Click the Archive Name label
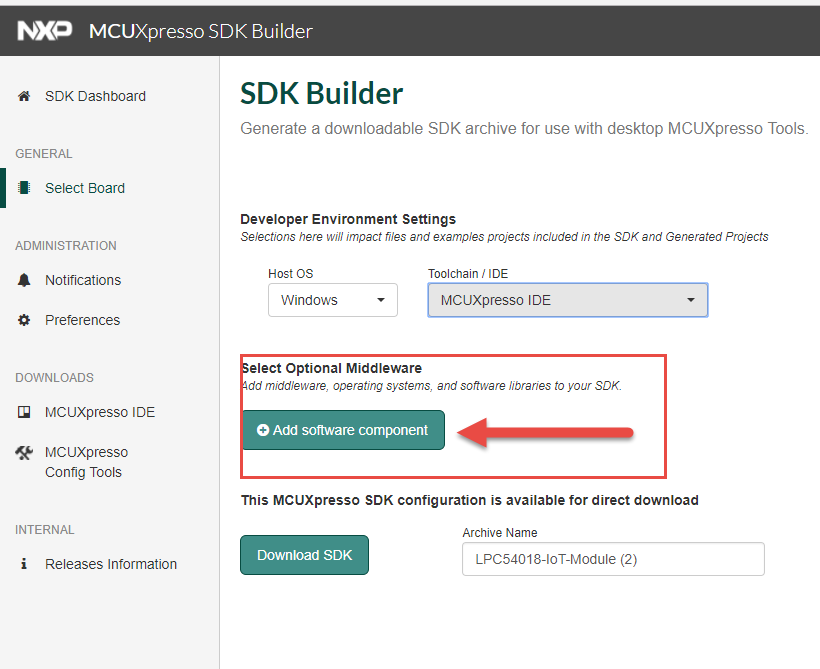Viewport: 820px width, 669px height. pyautogui.click(x=499, y=532)
